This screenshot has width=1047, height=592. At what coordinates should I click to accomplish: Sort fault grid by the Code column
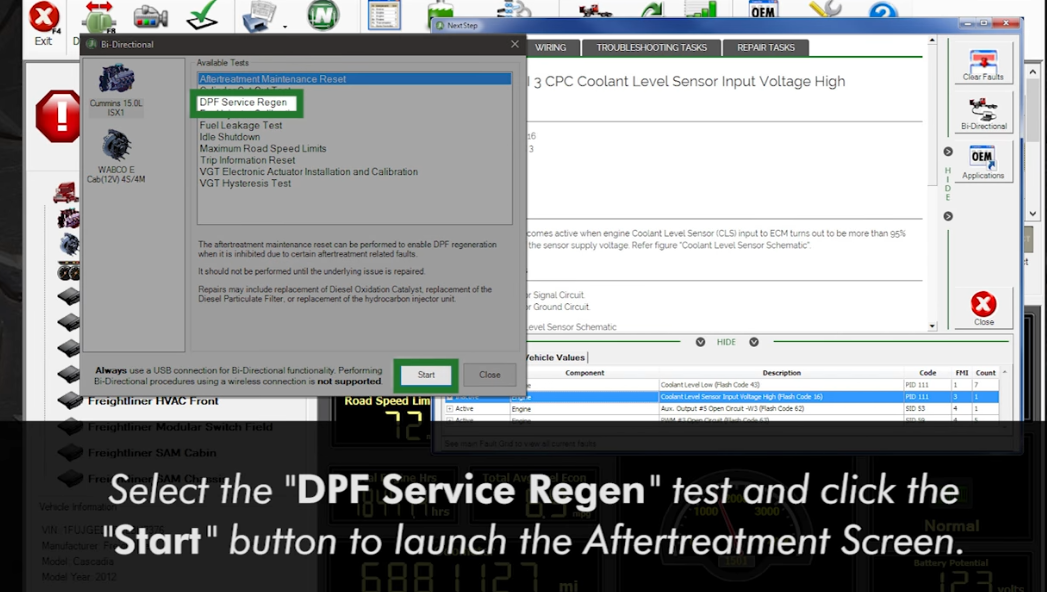927,373
